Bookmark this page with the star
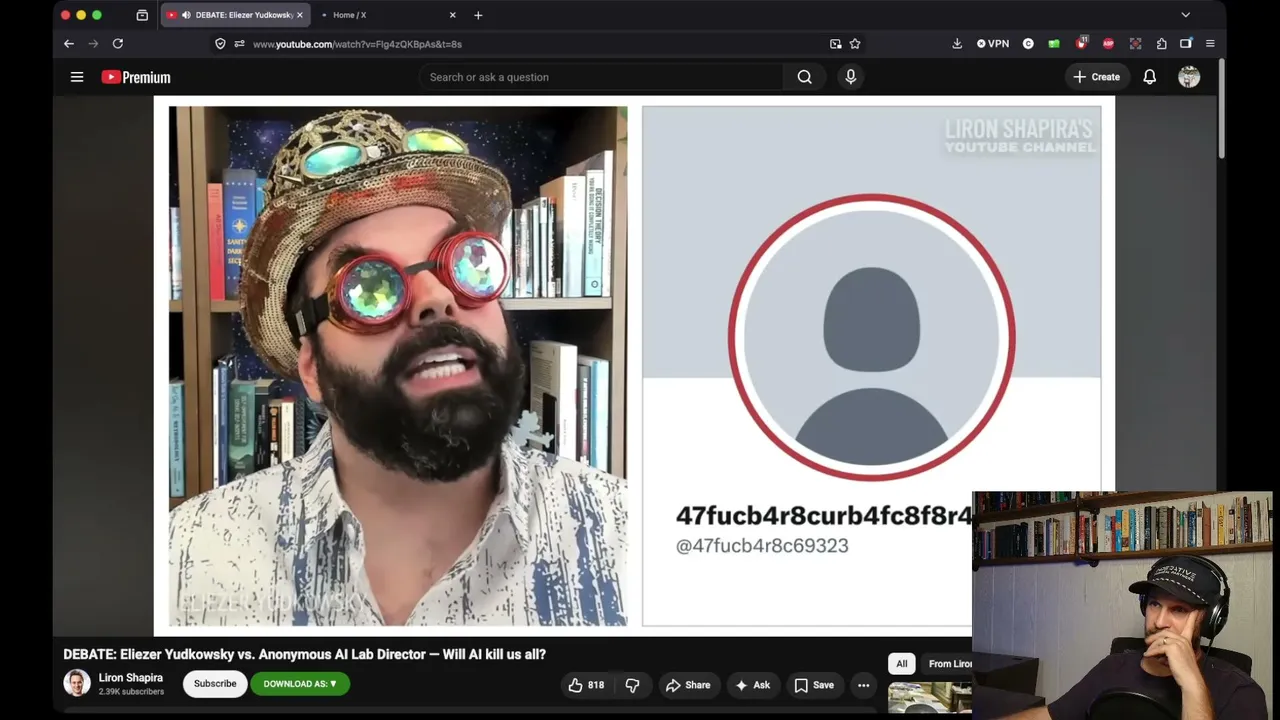 [x=855, y=44]
